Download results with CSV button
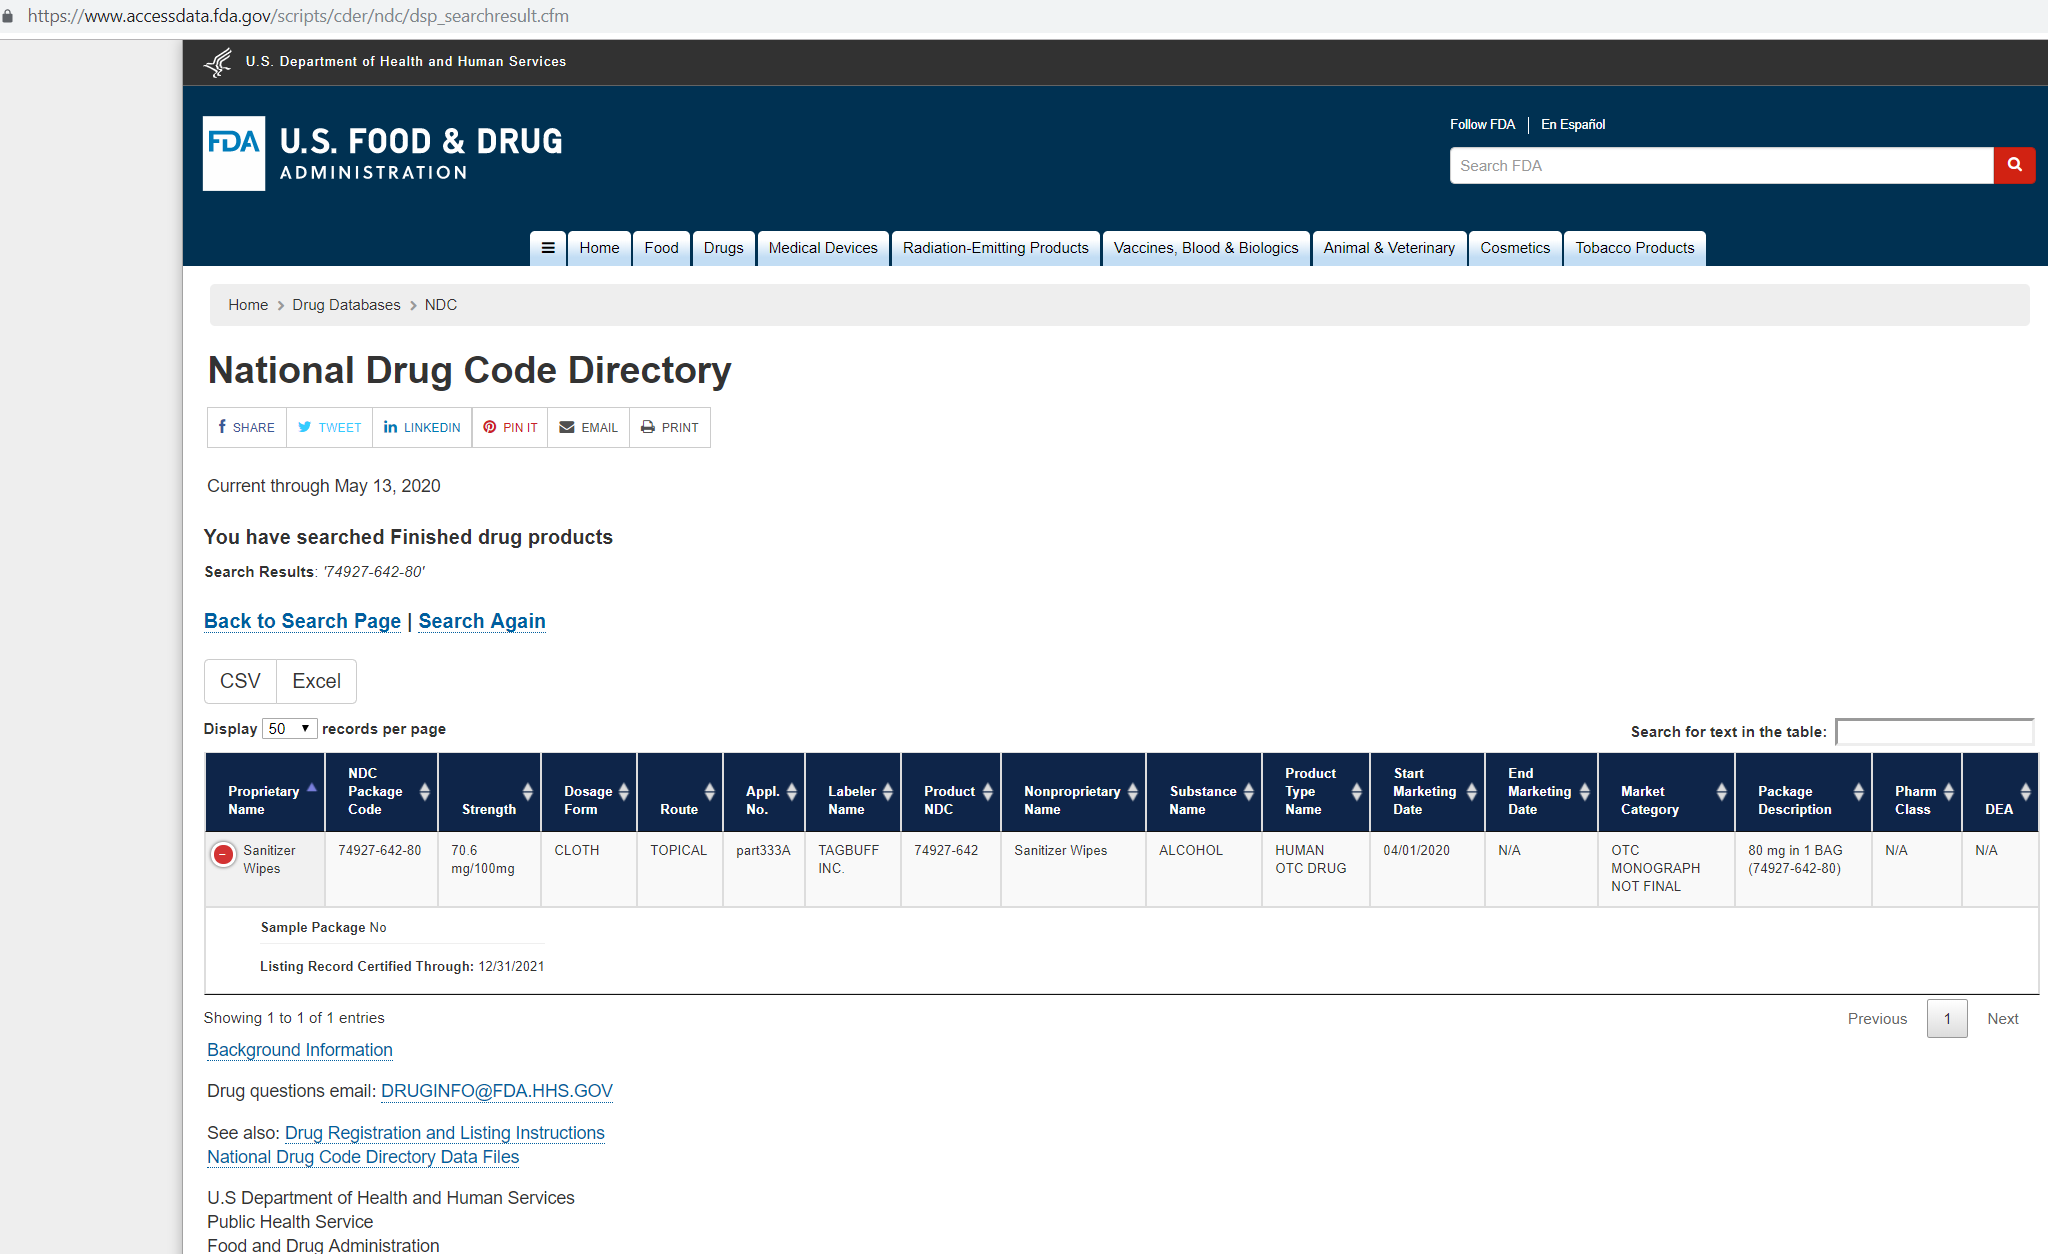Screen dimensions: 2048x1254 point(240,681)
